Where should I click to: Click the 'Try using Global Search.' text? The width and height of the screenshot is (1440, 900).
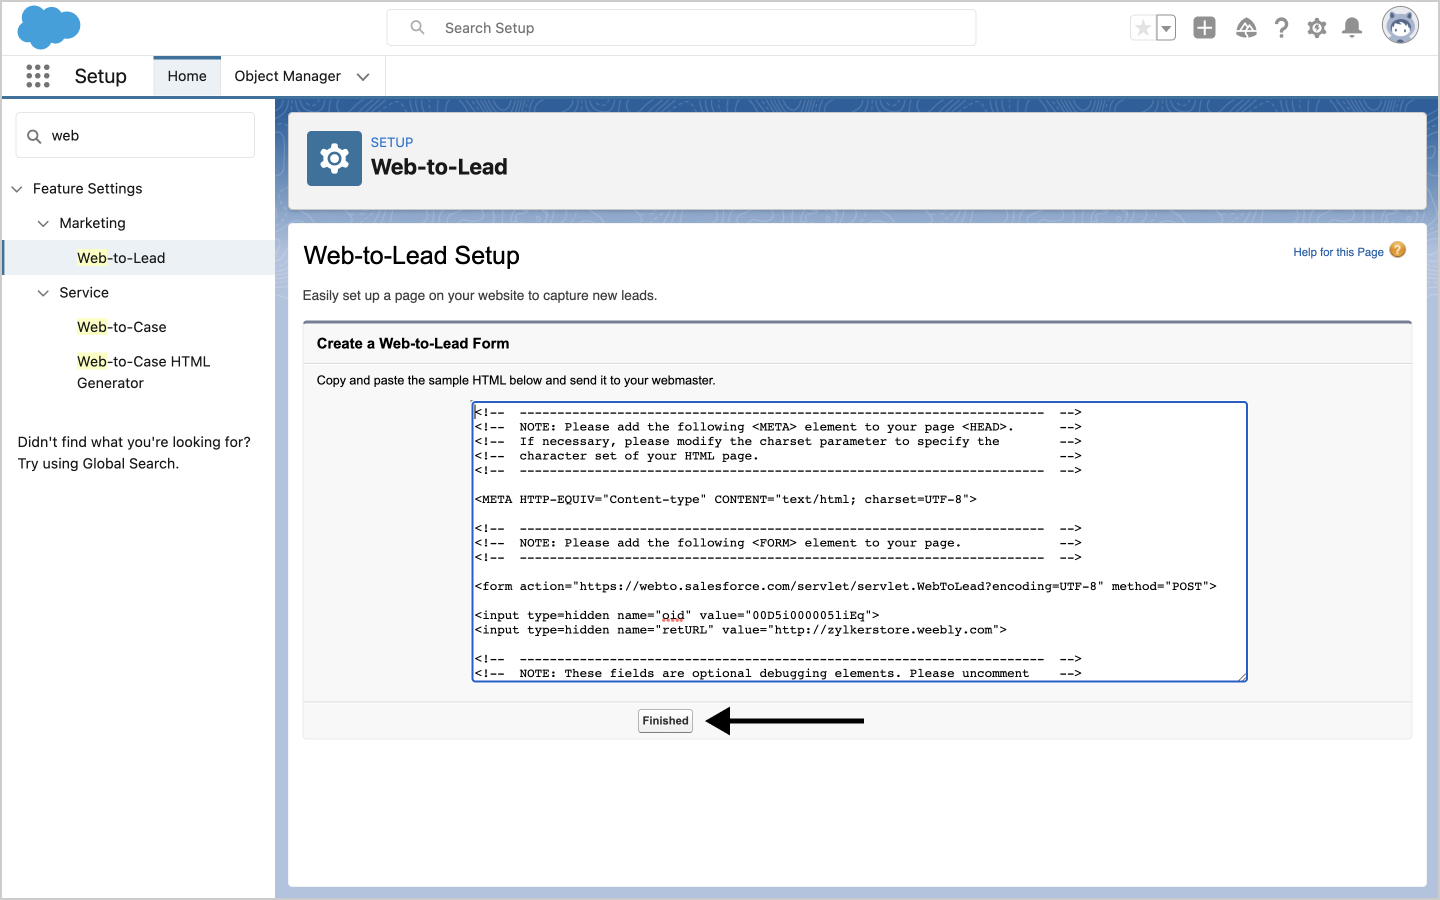pyautogui.click(x=98, y=464)
